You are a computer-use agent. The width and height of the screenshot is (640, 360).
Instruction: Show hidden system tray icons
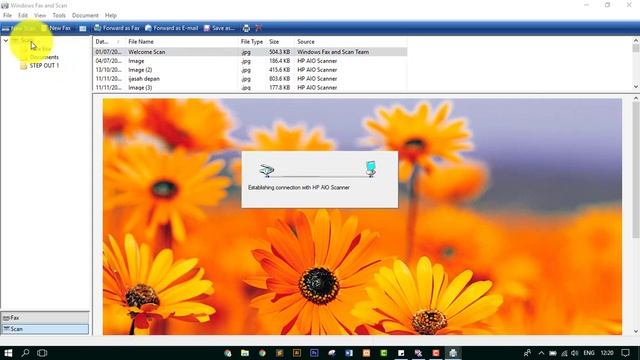coord(541,353)
